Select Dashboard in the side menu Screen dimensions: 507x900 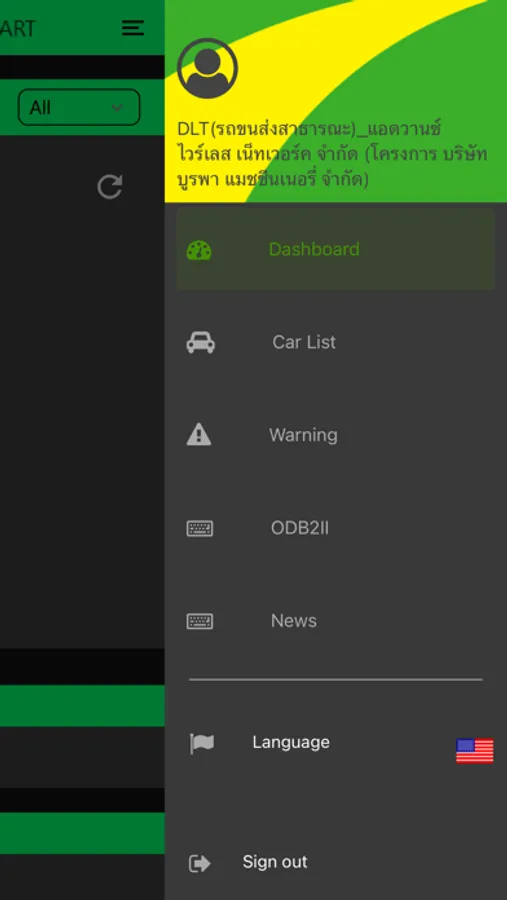pyautogui.click(x=335, y=249)
